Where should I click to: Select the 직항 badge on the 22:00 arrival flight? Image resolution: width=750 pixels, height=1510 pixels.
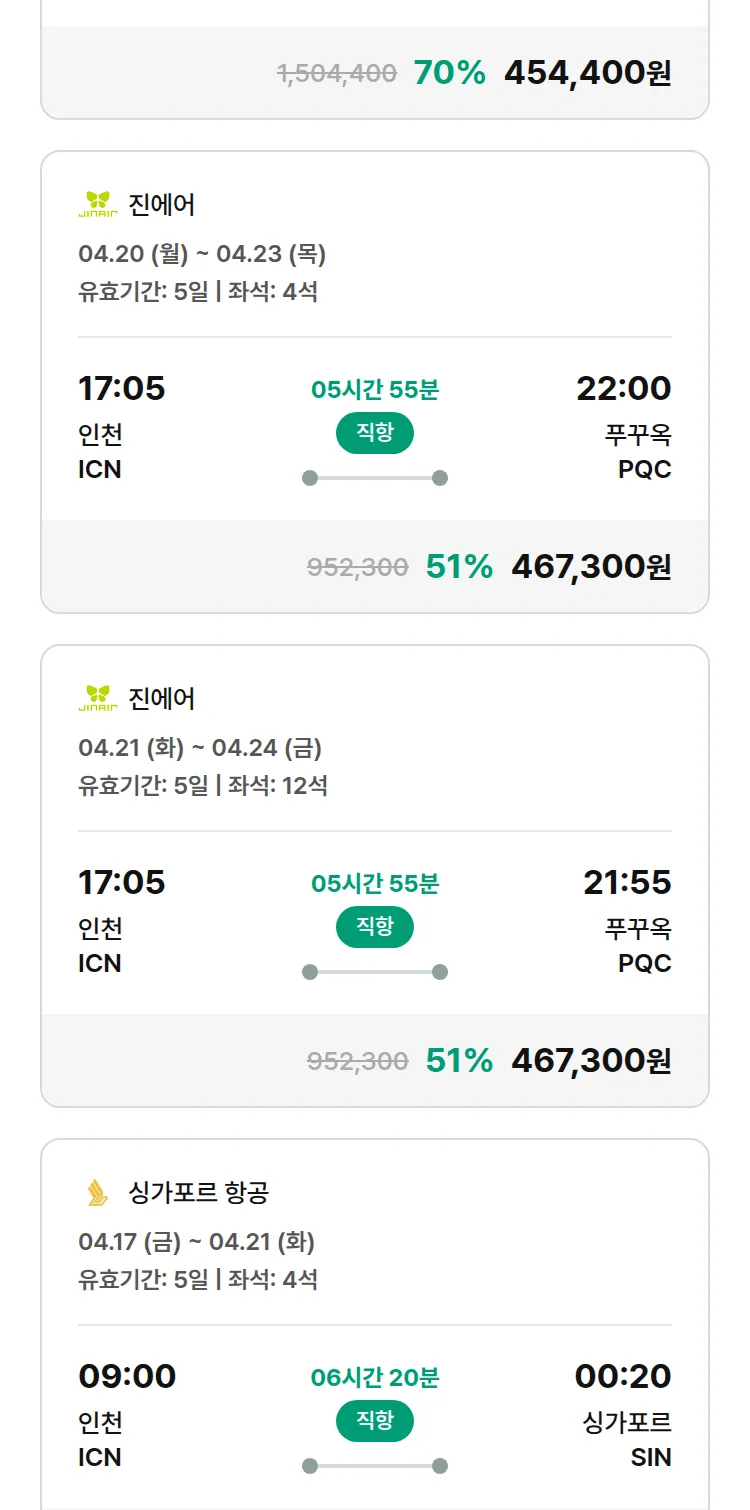(x=375, y=433)
